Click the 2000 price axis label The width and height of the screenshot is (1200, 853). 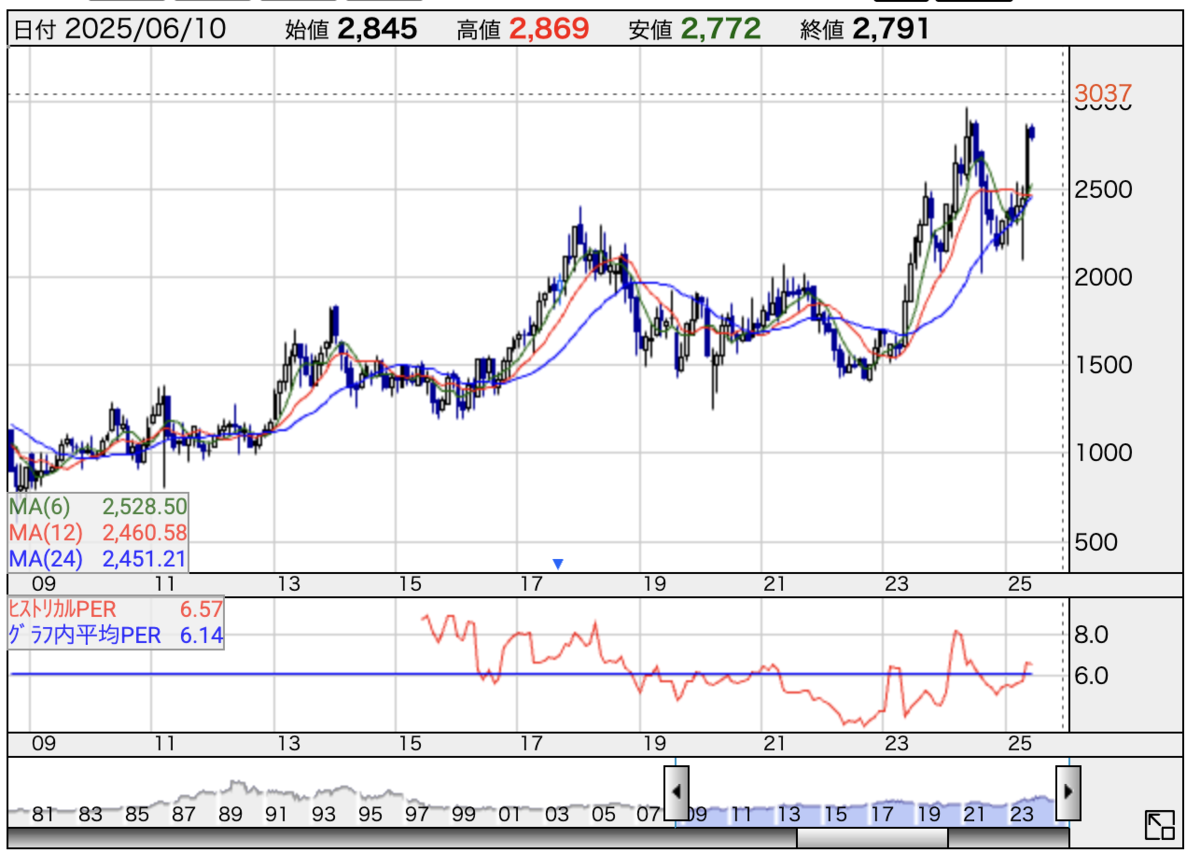1105,277
